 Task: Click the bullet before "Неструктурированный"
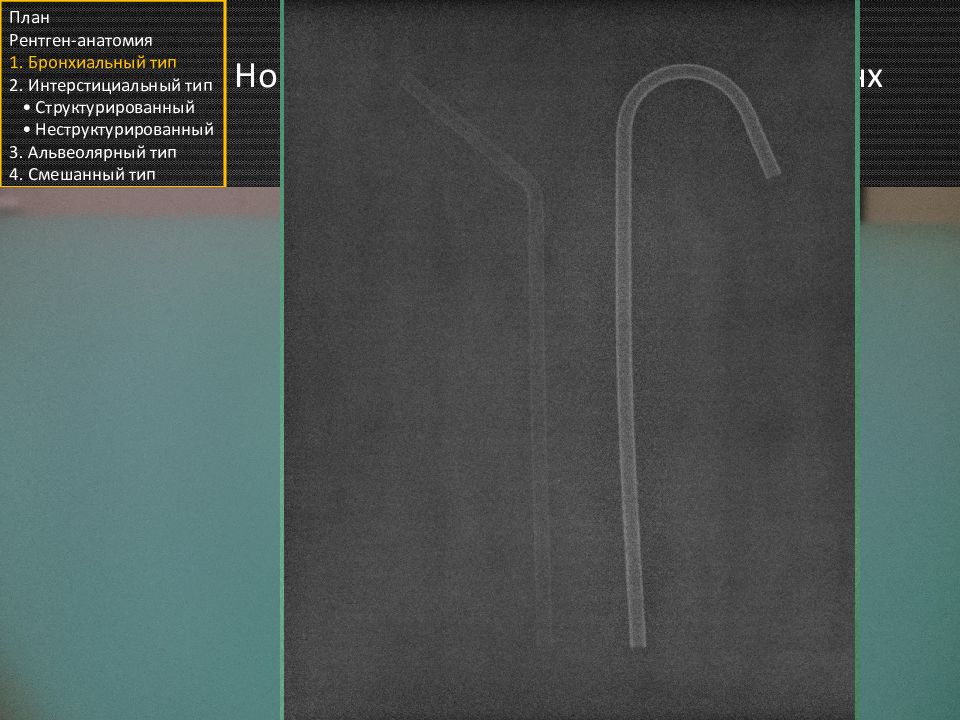tap(25, 129)
